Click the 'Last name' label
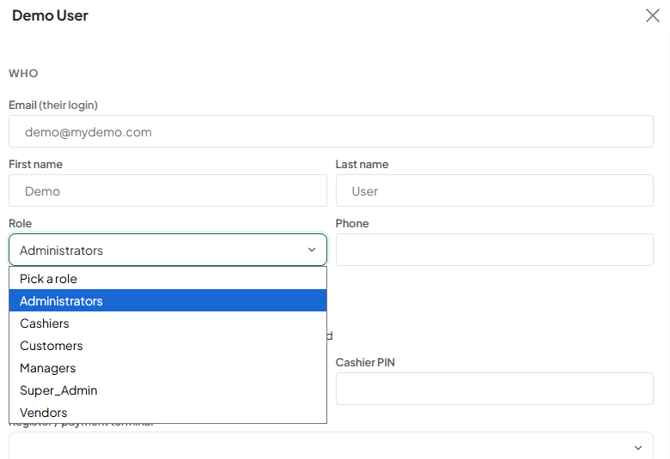Image resolution: width=670 pixels, height=459 pixels. pyautogui.click(x=362, y=164)
